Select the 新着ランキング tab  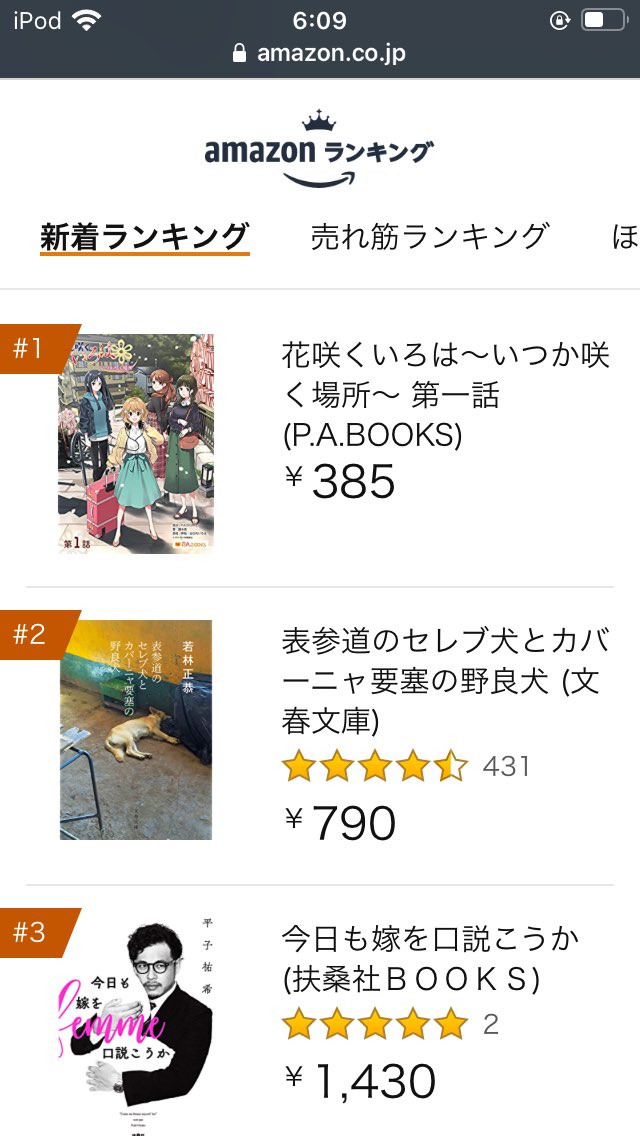pyautogui.click(x=144, y=237)
